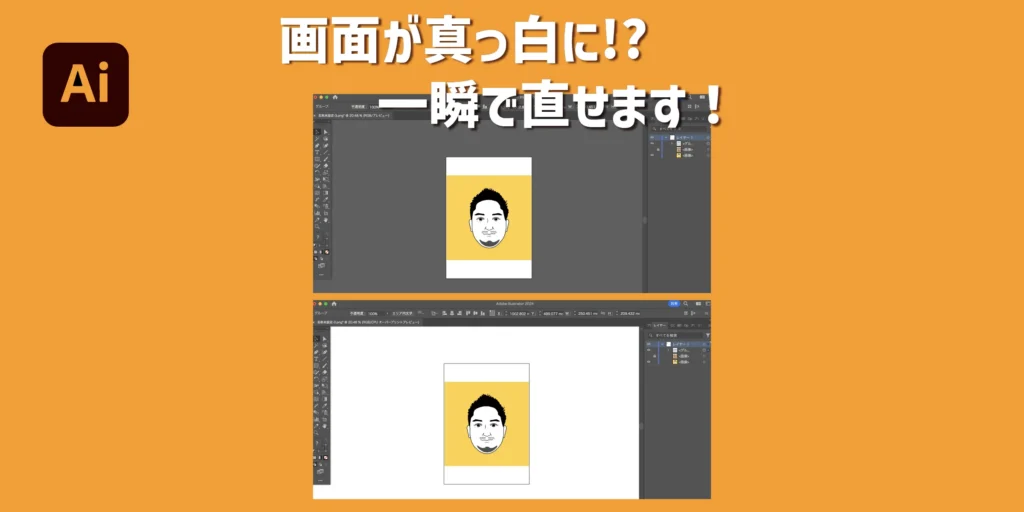Open Edit Toolbar dots in lower window
Image resolution: width=1024 pixels, height=512 pixels.
pos(321,481)
